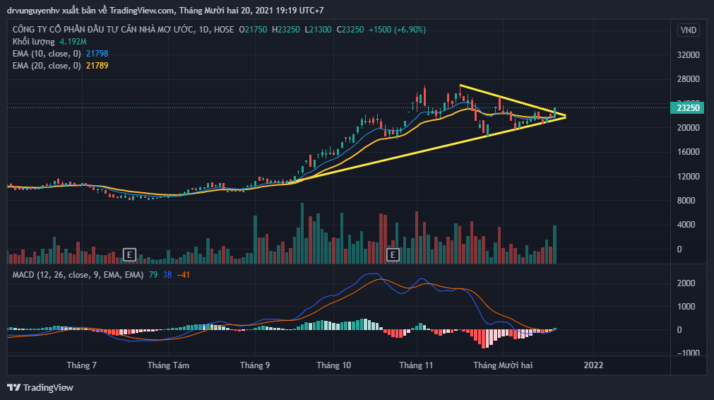This screenshot has height=400, width=714.
Task: Click the VND currency button
Action: pos(688,30)
